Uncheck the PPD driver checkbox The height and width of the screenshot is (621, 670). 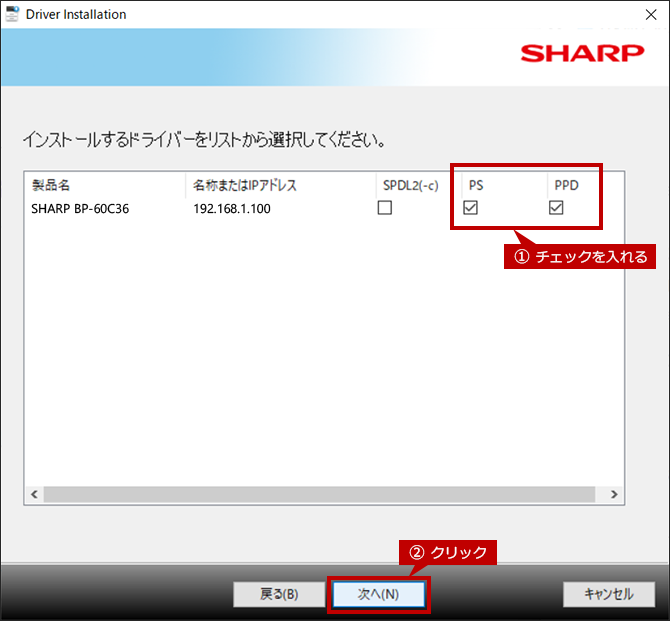556,208
